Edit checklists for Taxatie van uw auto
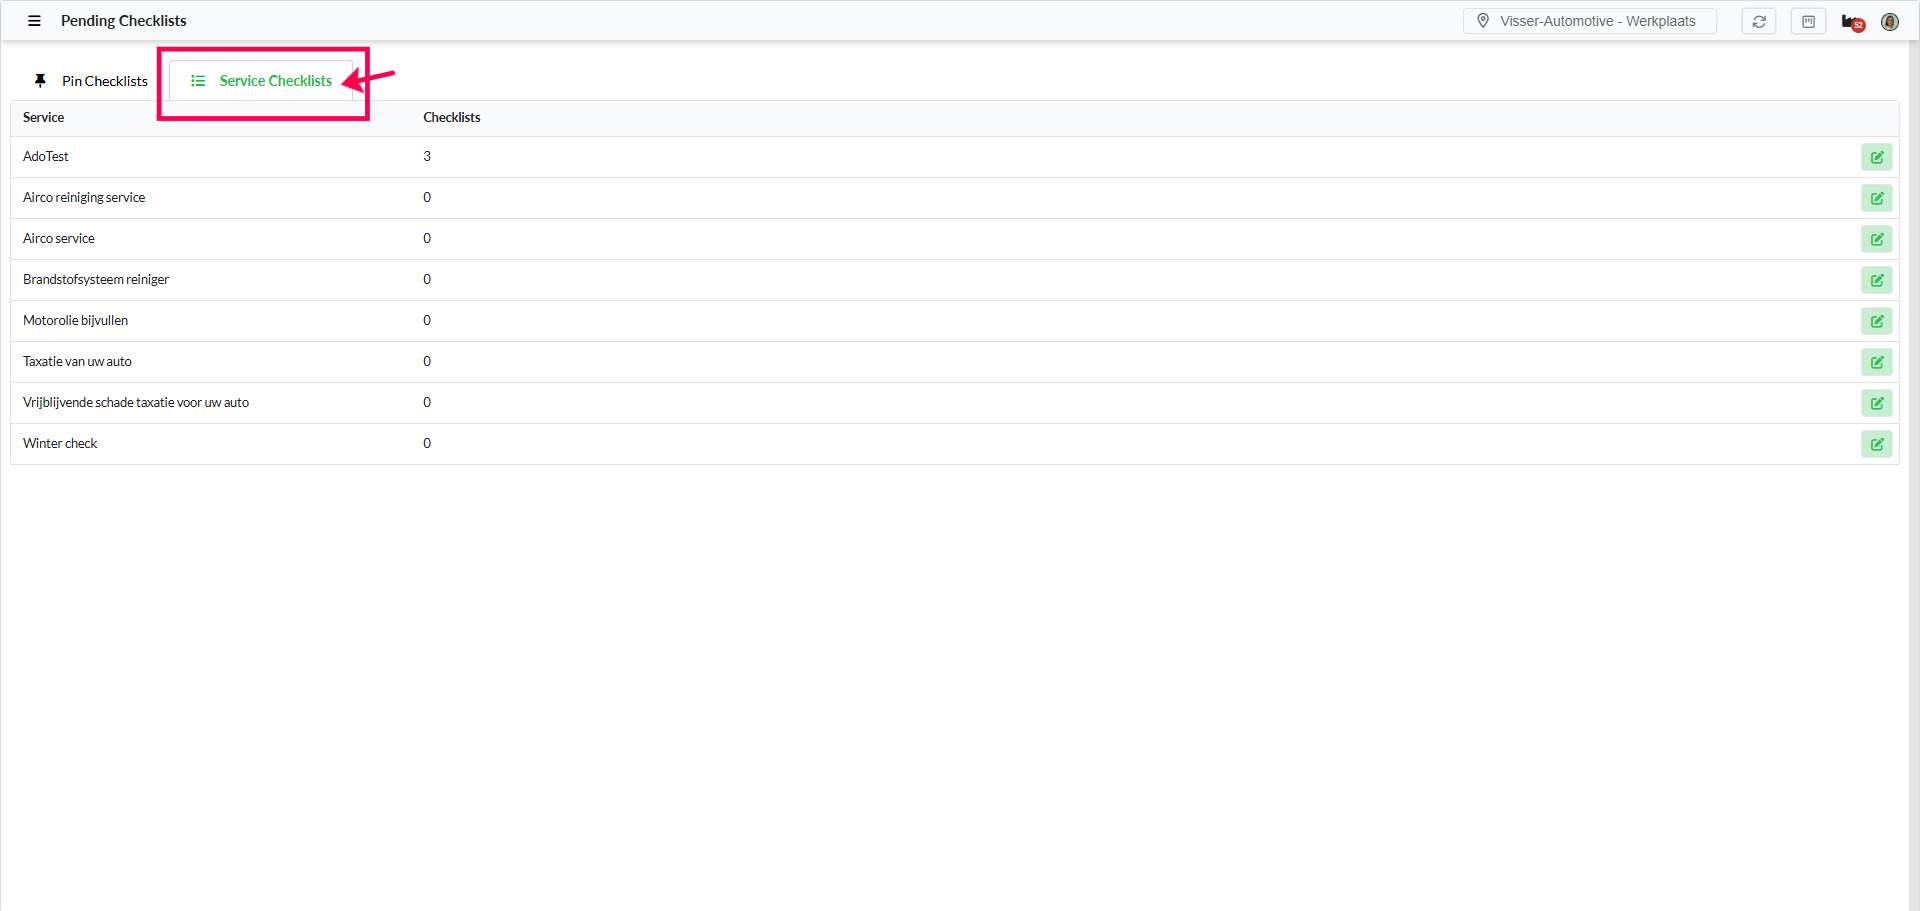 coord(1876,362)
